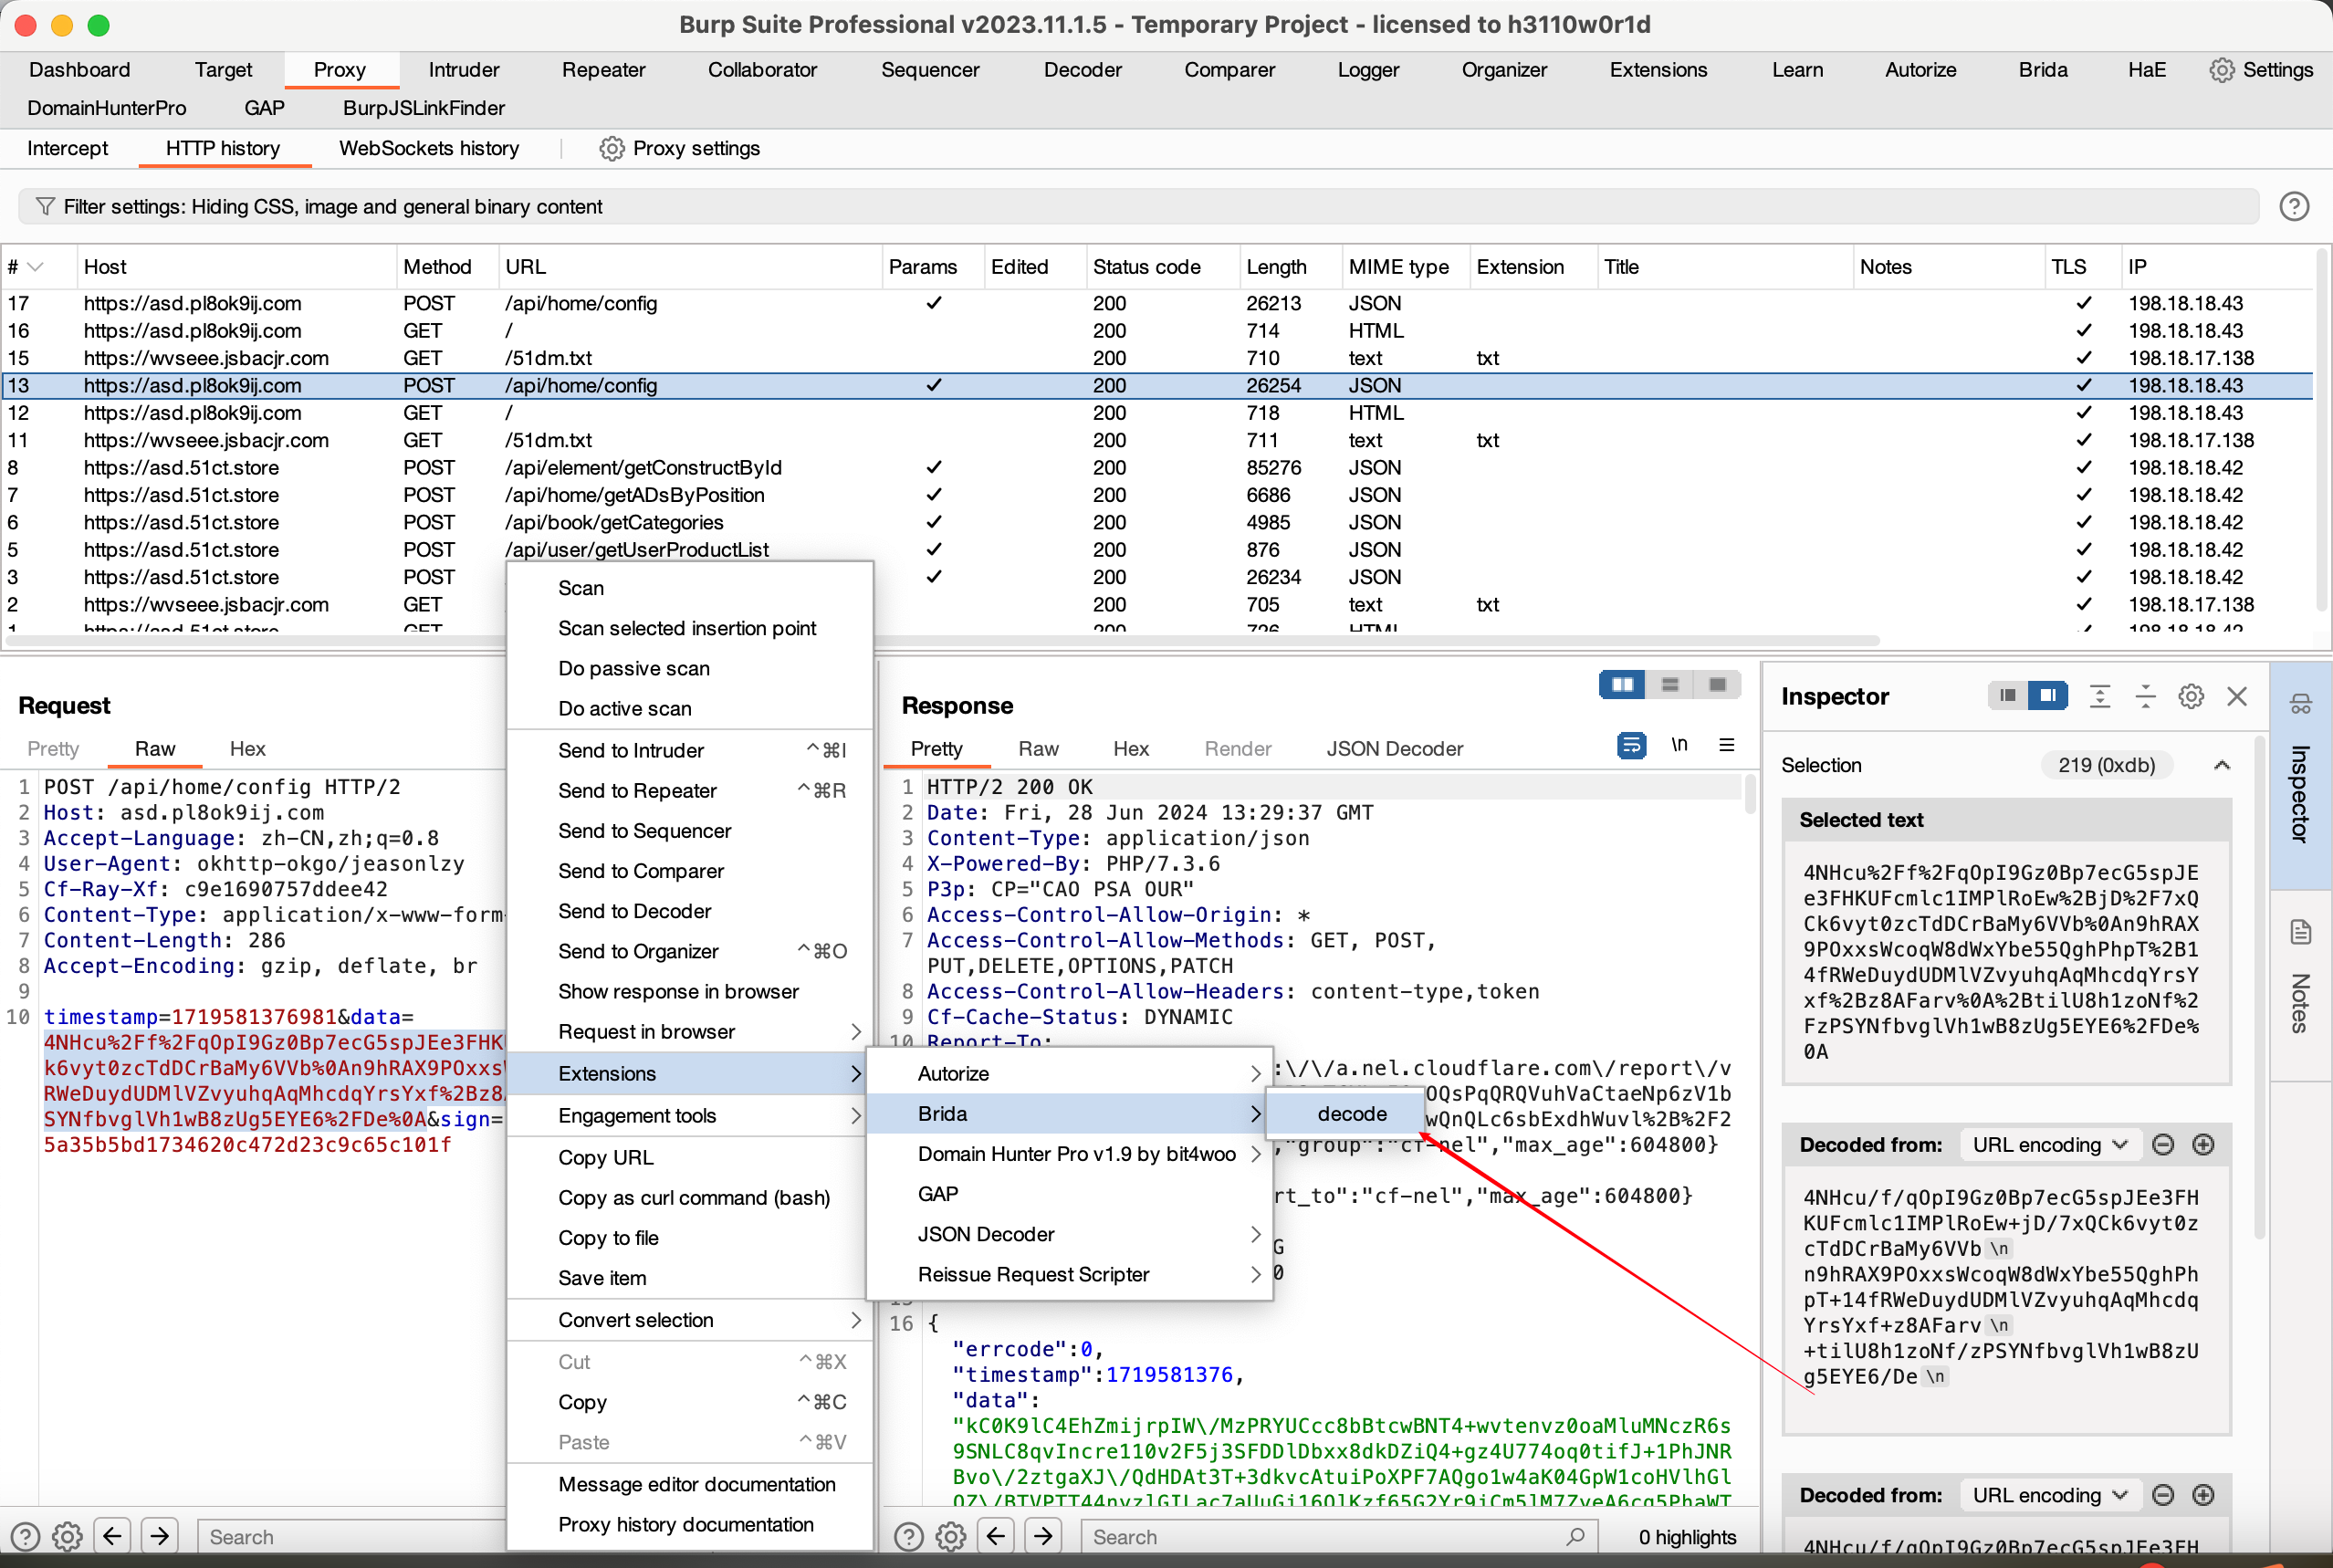Open the JSON Decoder response tab
Viewport: 2333px width, 1568px height.
(1394, 749)
